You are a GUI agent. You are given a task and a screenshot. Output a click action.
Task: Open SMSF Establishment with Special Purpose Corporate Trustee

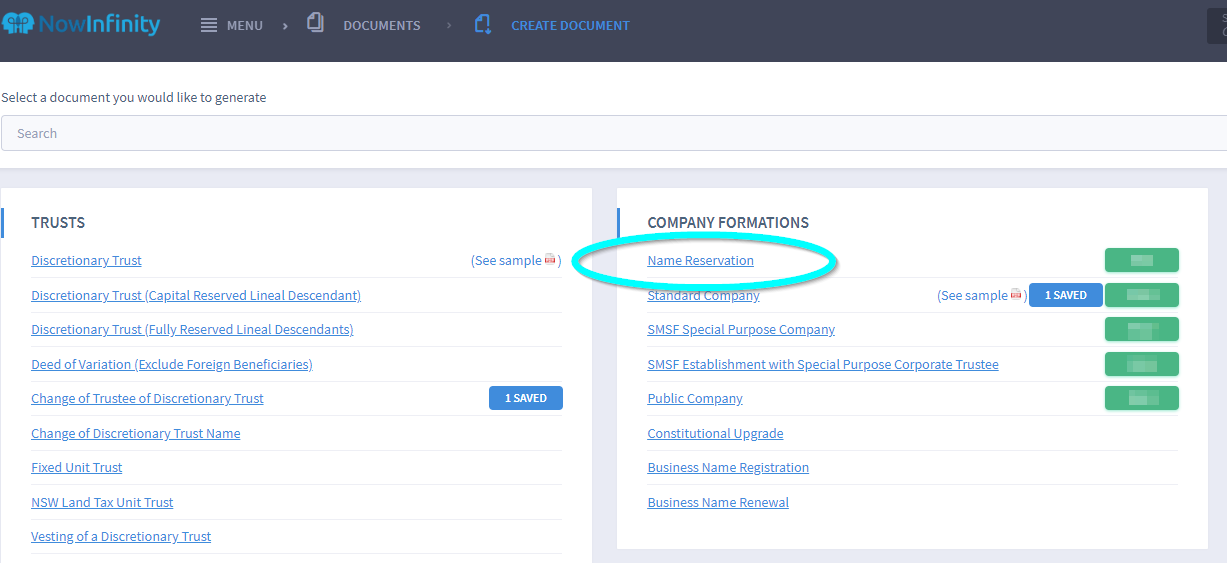823,364
